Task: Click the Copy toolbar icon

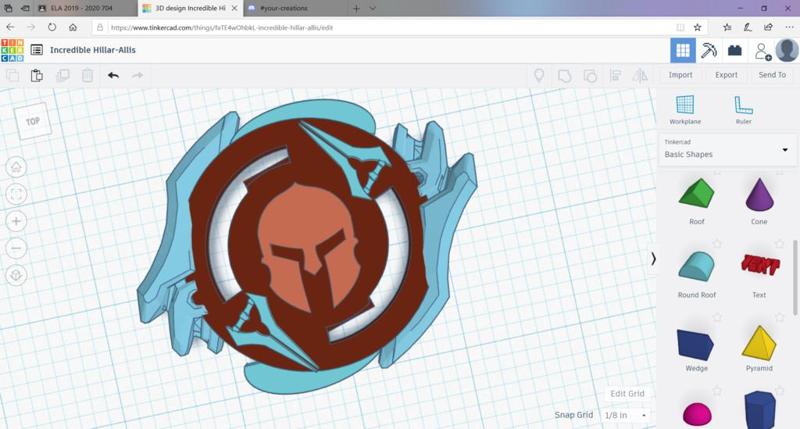Action: coord(13,75)
